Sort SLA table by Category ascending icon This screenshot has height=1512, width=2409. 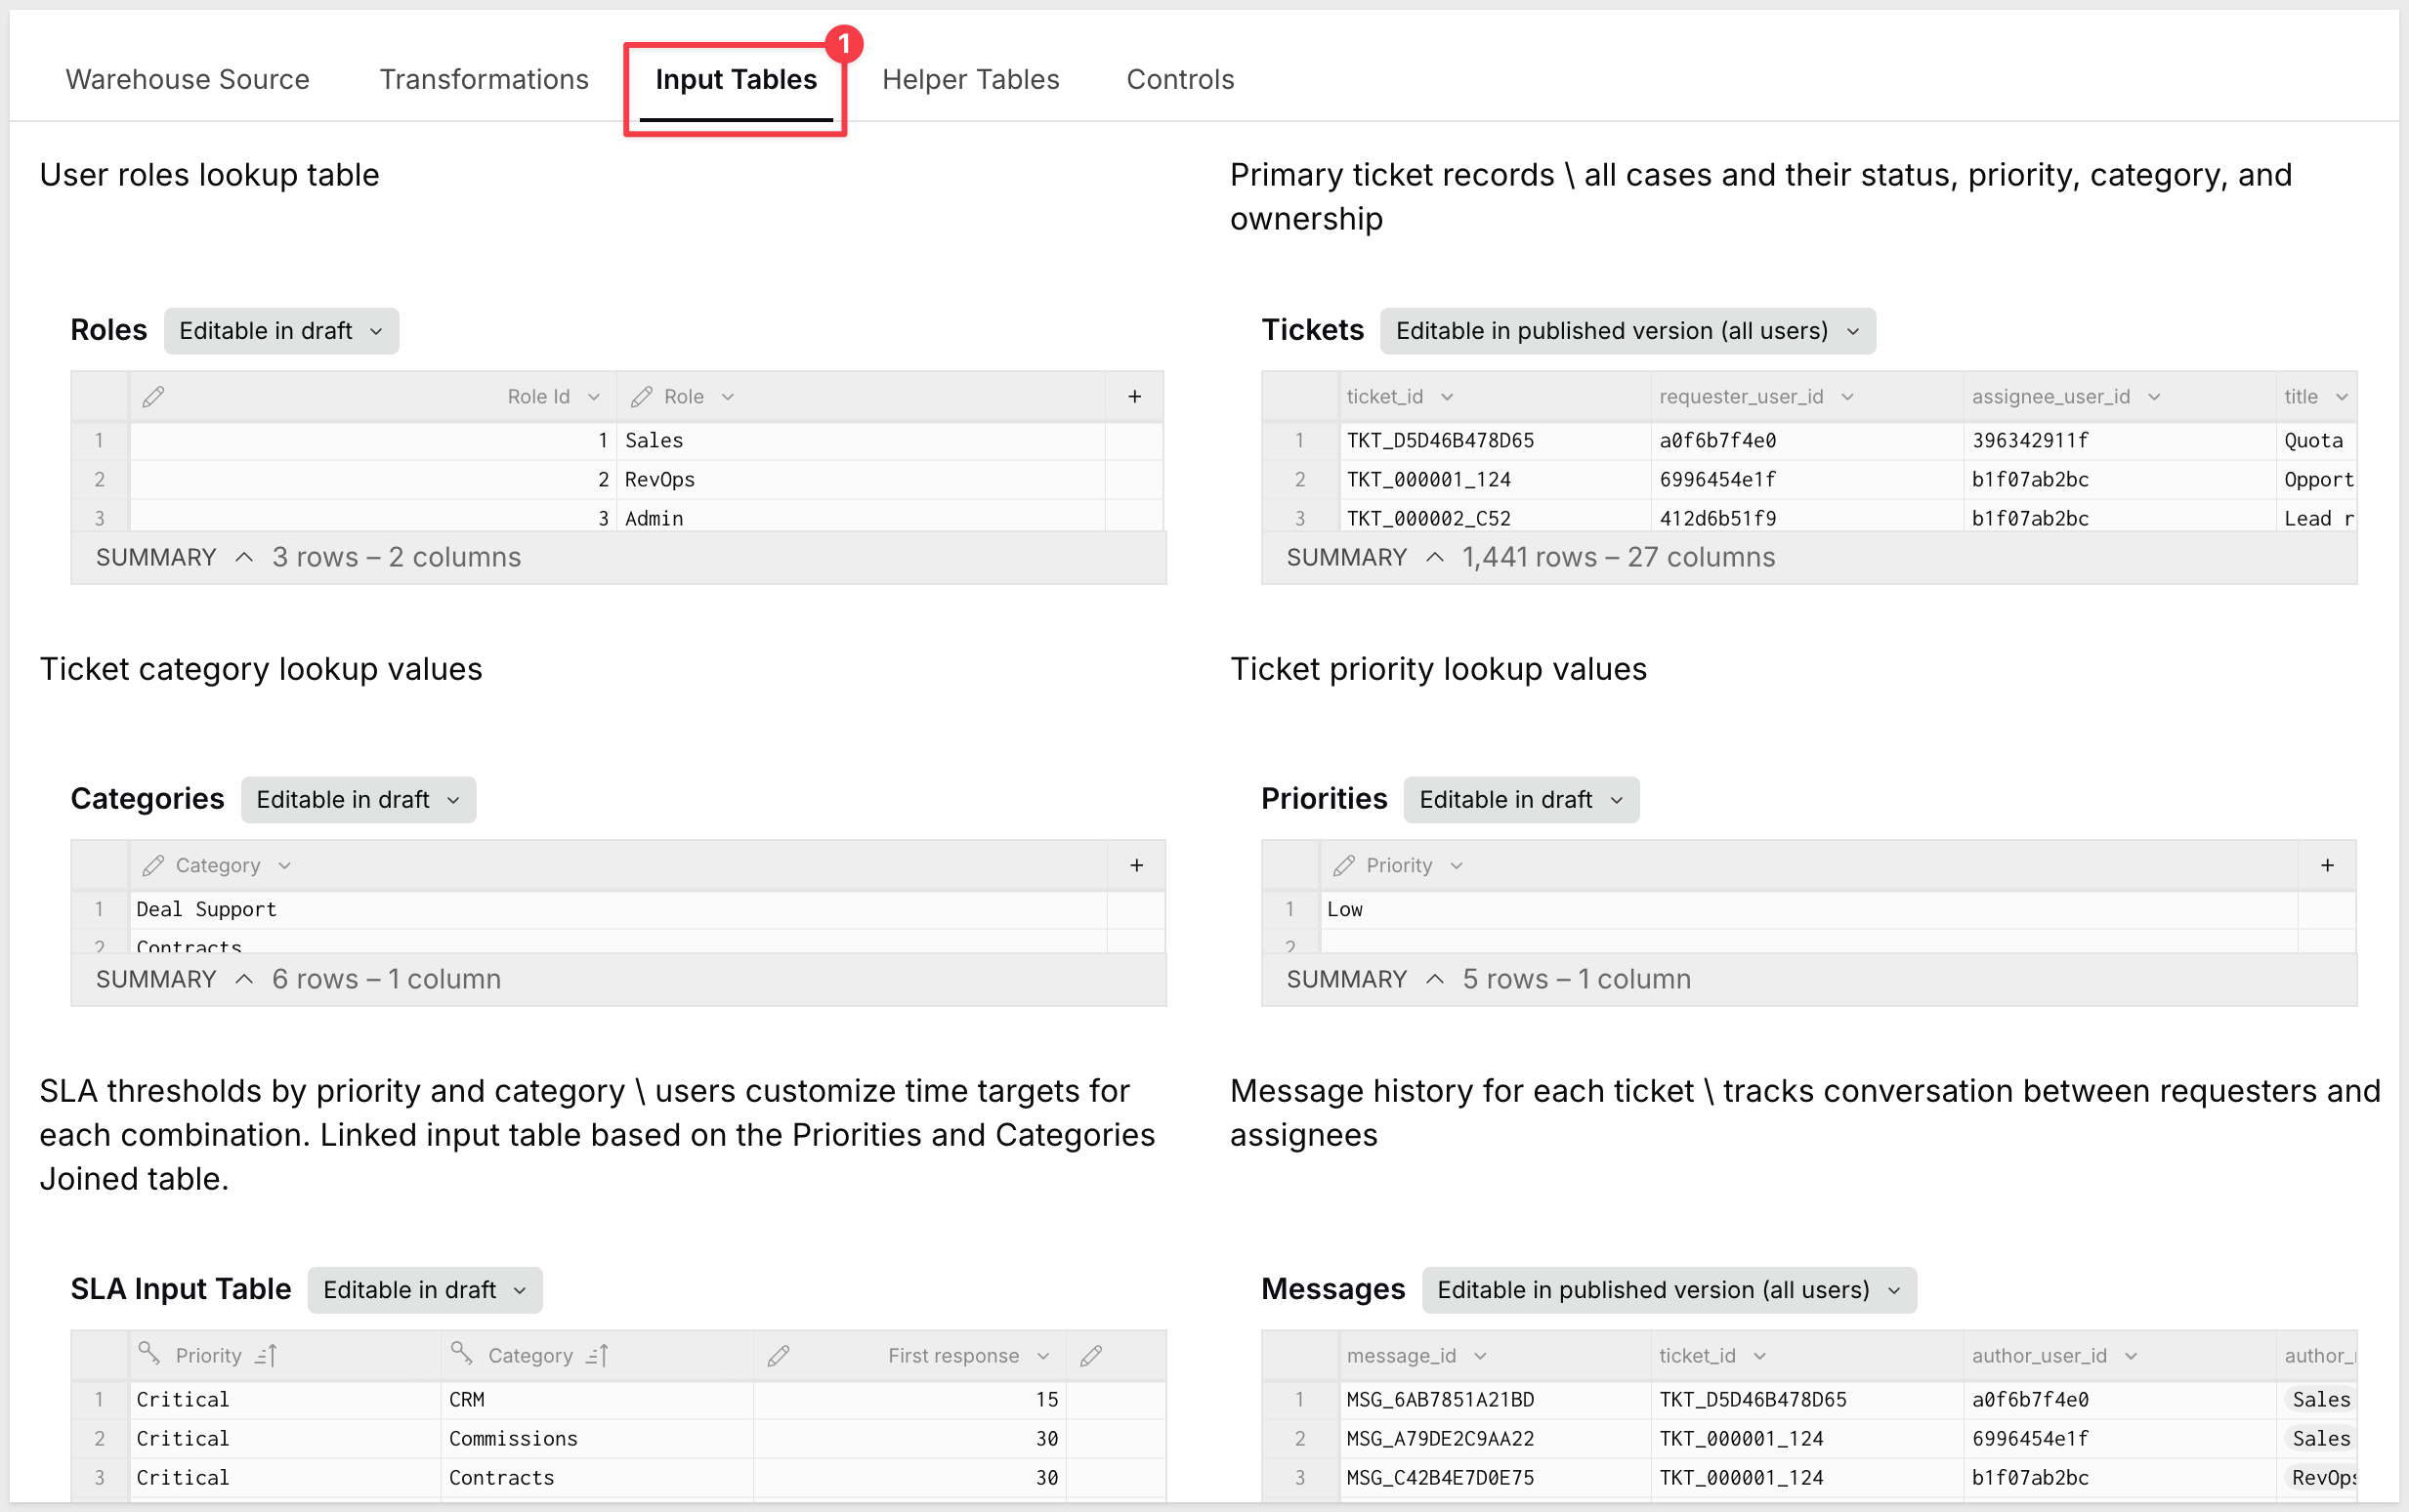(597, 1356)
